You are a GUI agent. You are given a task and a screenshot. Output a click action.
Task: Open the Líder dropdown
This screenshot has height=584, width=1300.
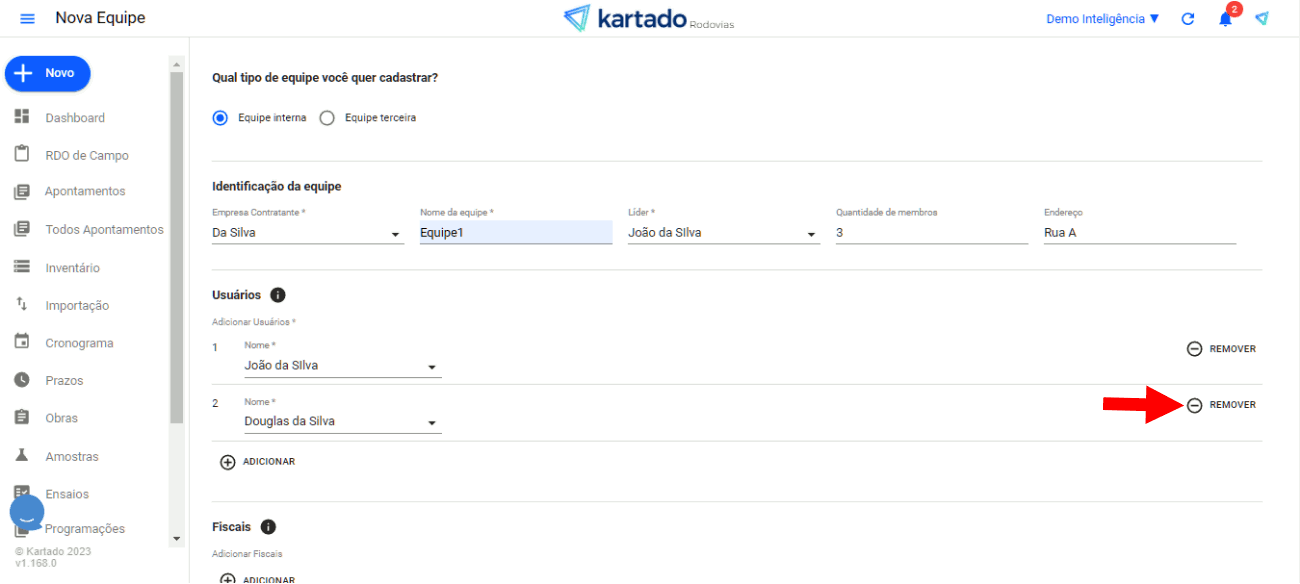click(x=811, y=235)
